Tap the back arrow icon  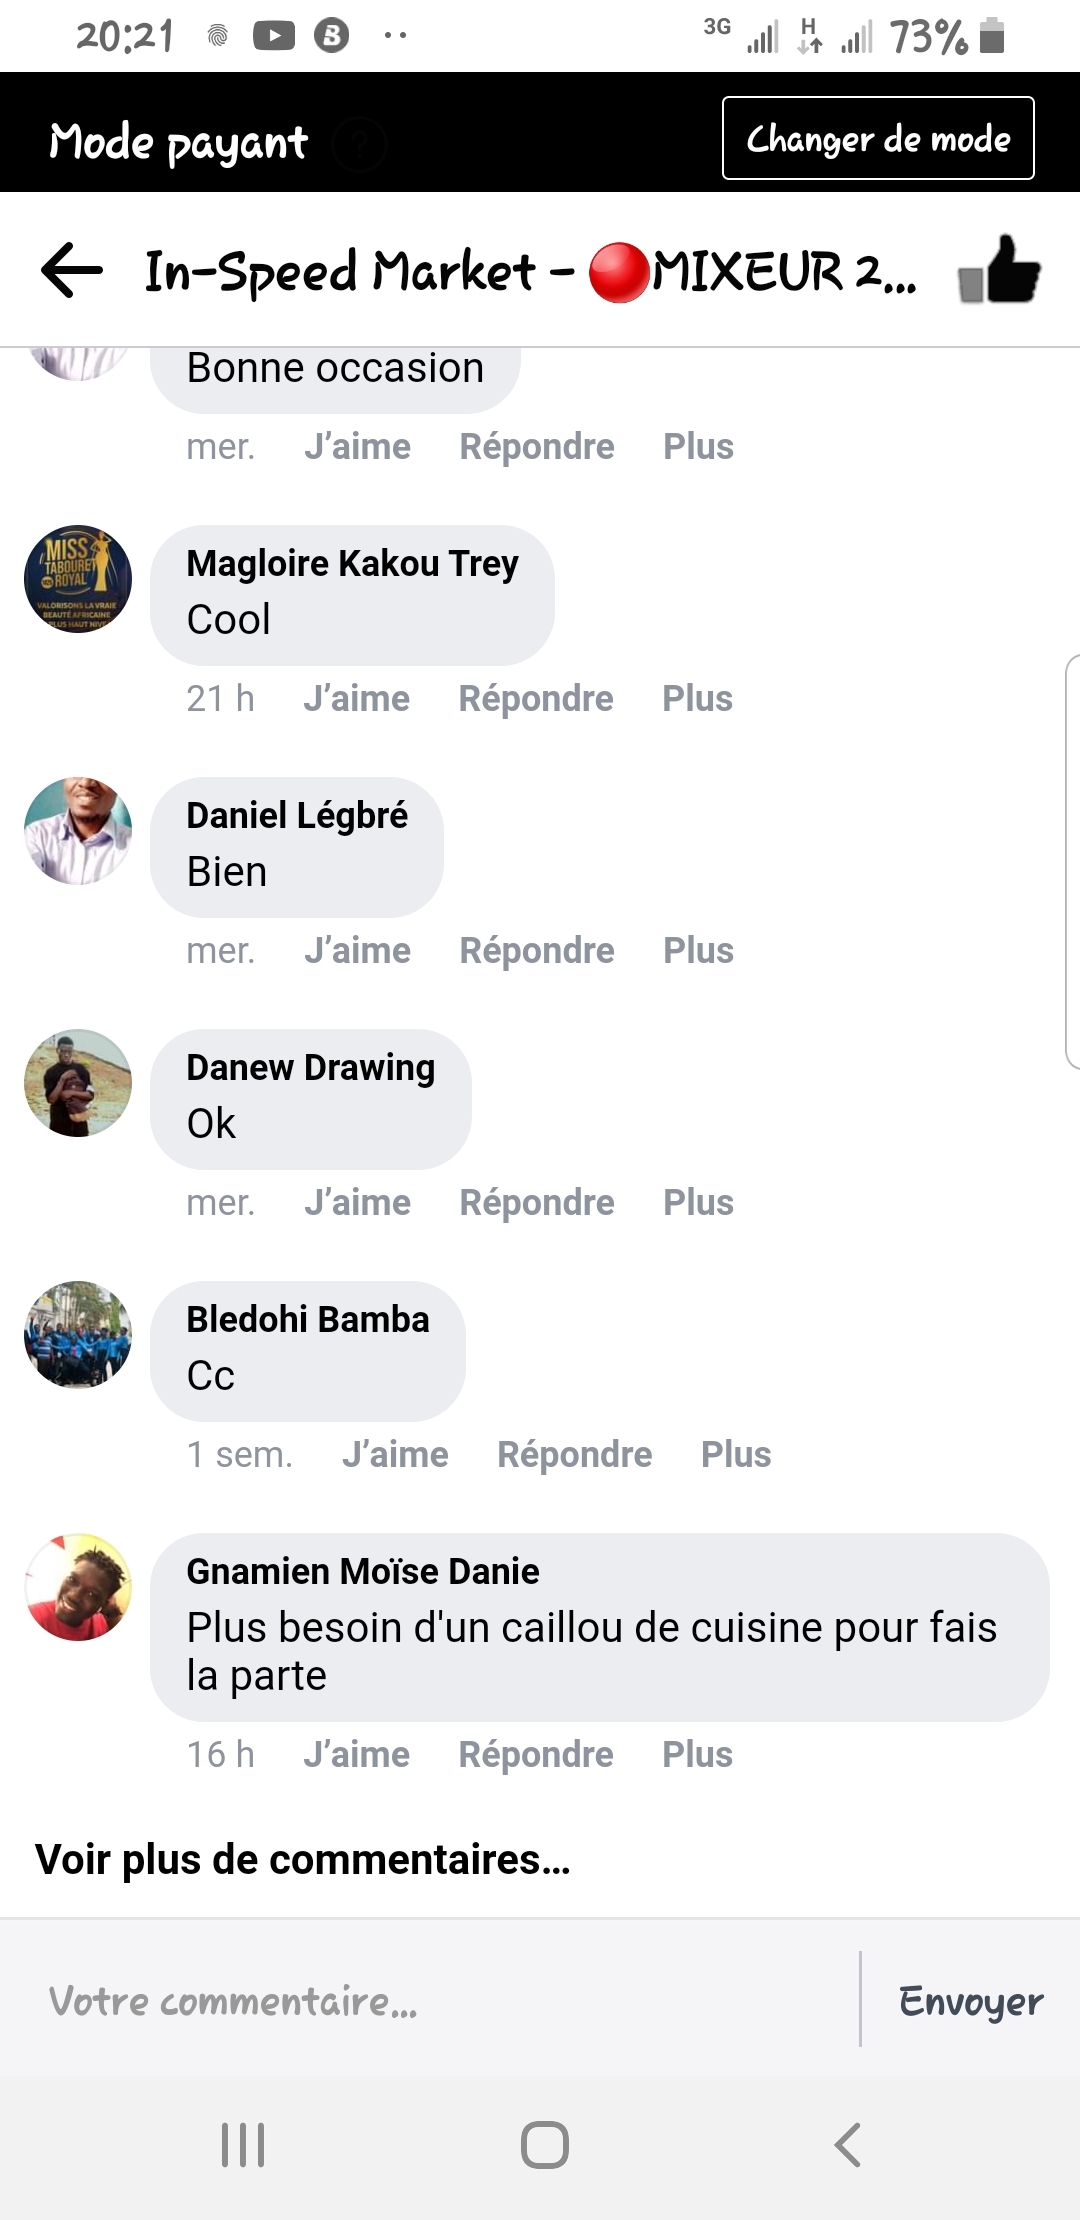click(x=72, y=270)
